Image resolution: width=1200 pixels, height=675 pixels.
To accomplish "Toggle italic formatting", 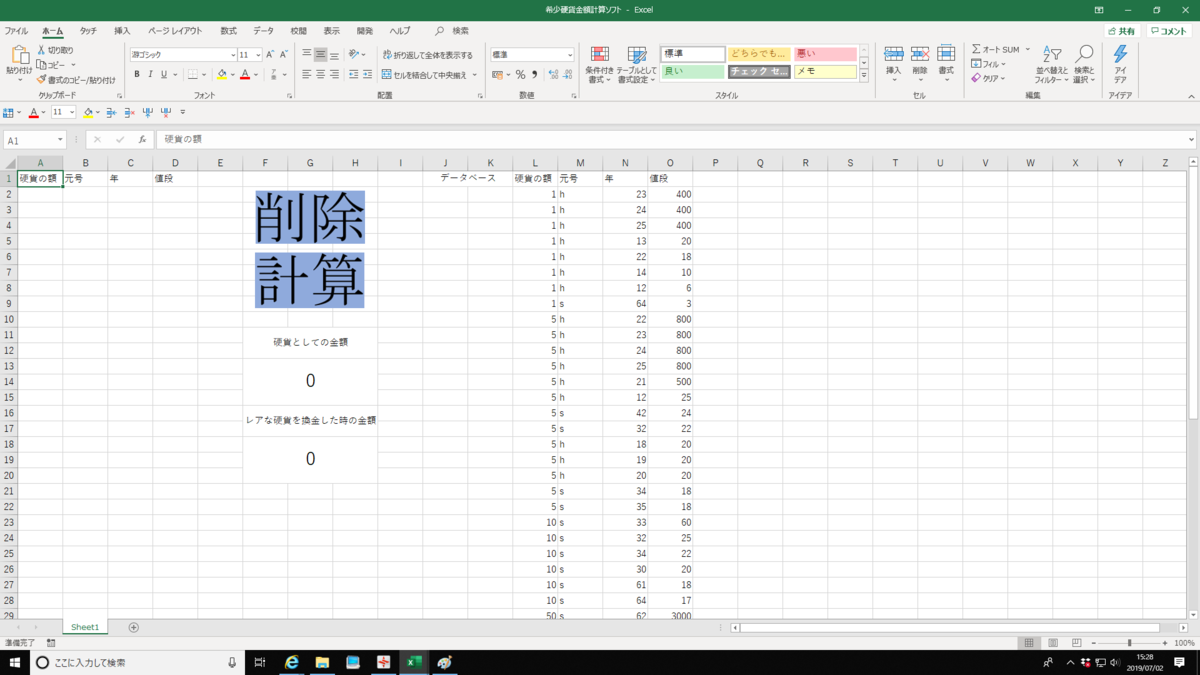I will [x=150, y=76].
